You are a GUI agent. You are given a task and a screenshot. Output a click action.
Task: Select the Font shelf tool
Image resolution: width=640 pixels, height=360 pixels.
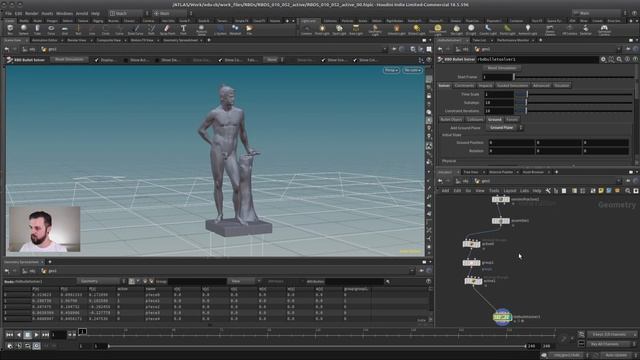[183, 29]
